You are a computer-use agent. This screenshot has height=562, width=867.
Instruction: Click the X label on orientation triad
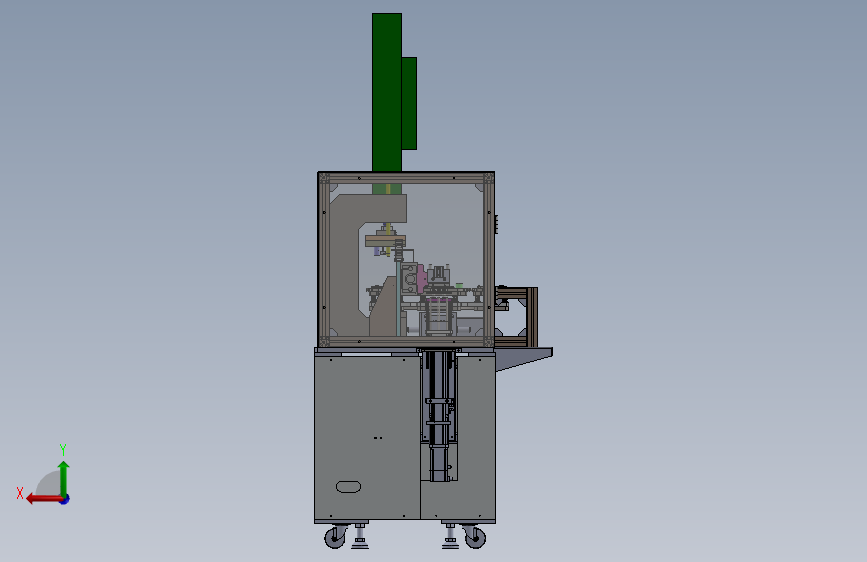[20, 493]
